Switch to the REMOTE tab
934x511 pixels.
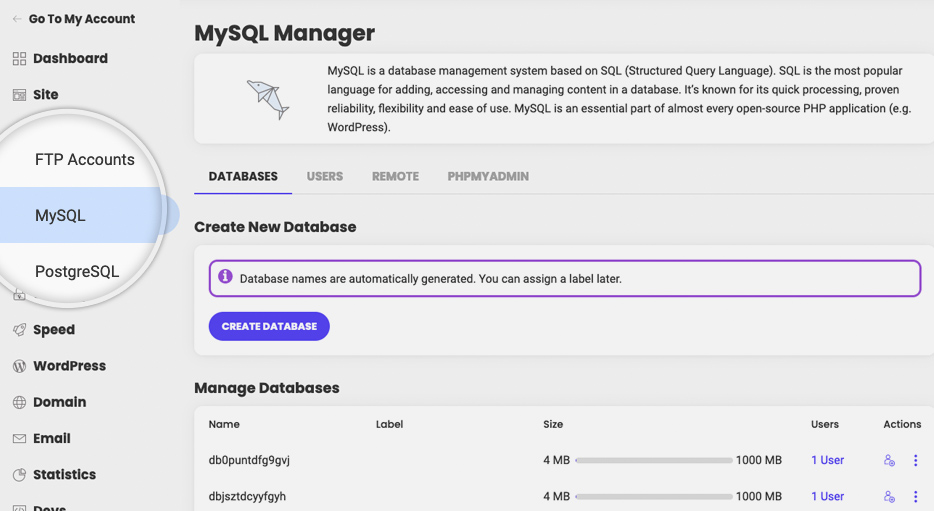tap(396, 176)
